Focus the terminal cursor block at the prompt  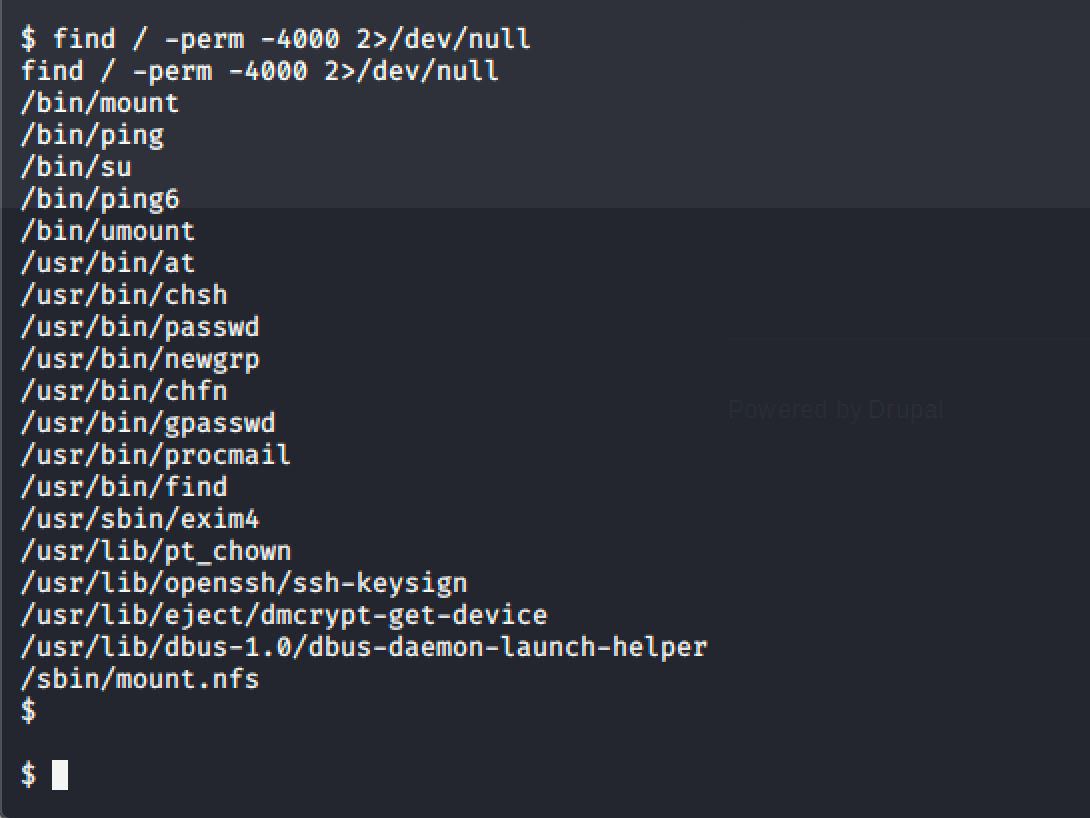click(x=60, y=775)
